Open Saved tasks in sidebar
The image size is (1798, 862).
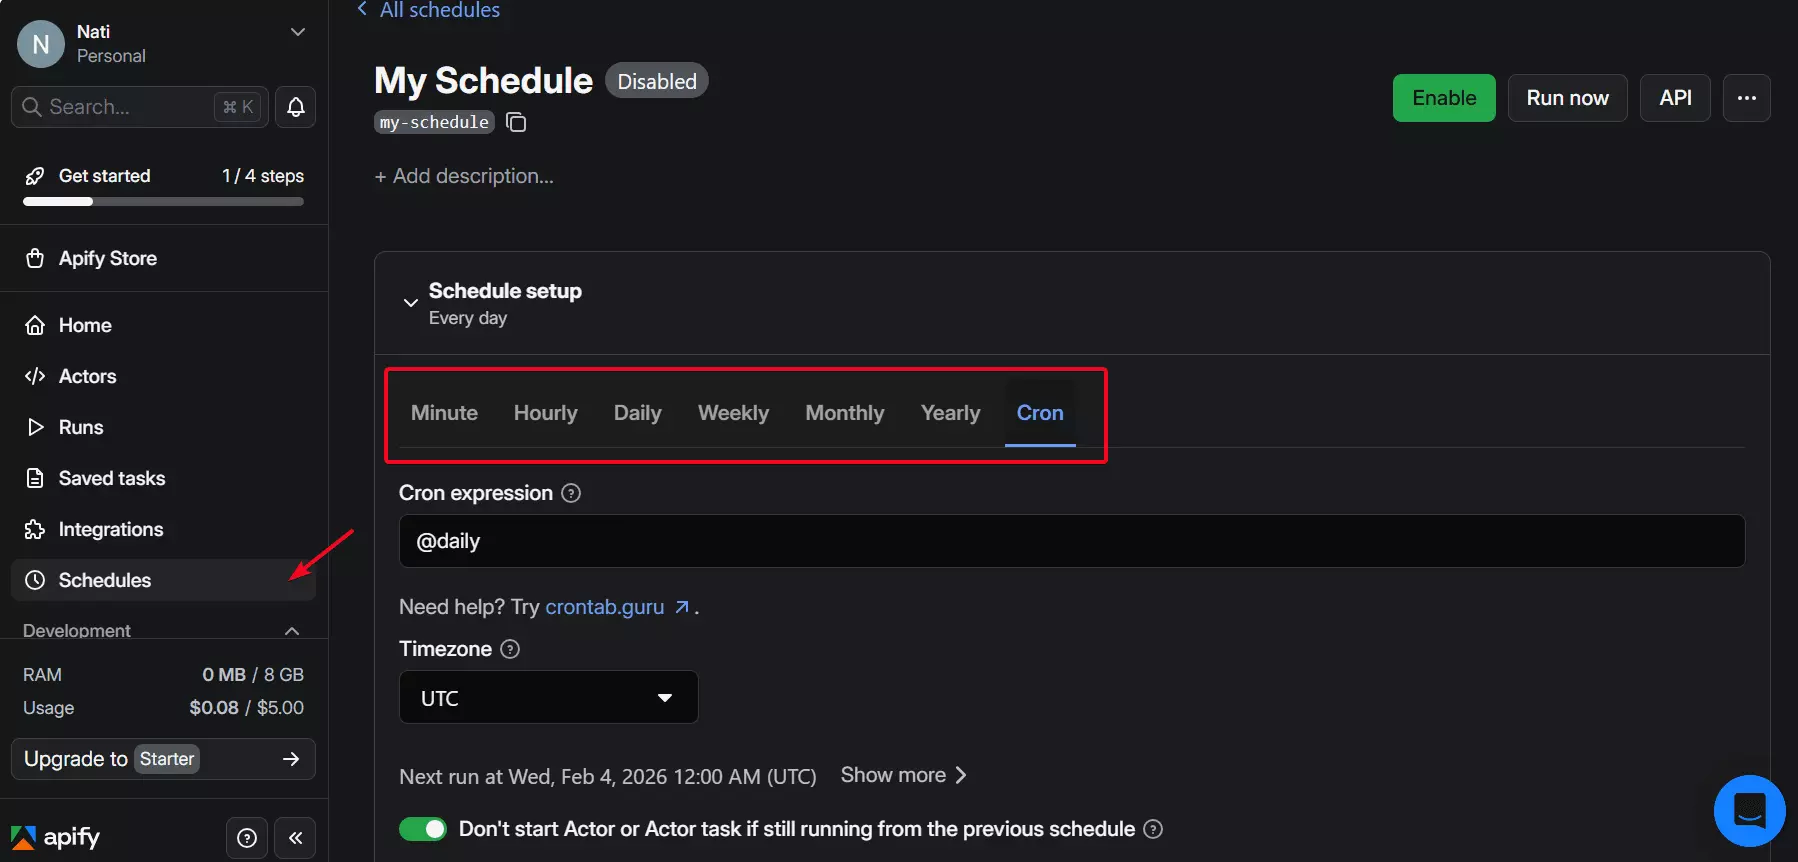point(163,478)
